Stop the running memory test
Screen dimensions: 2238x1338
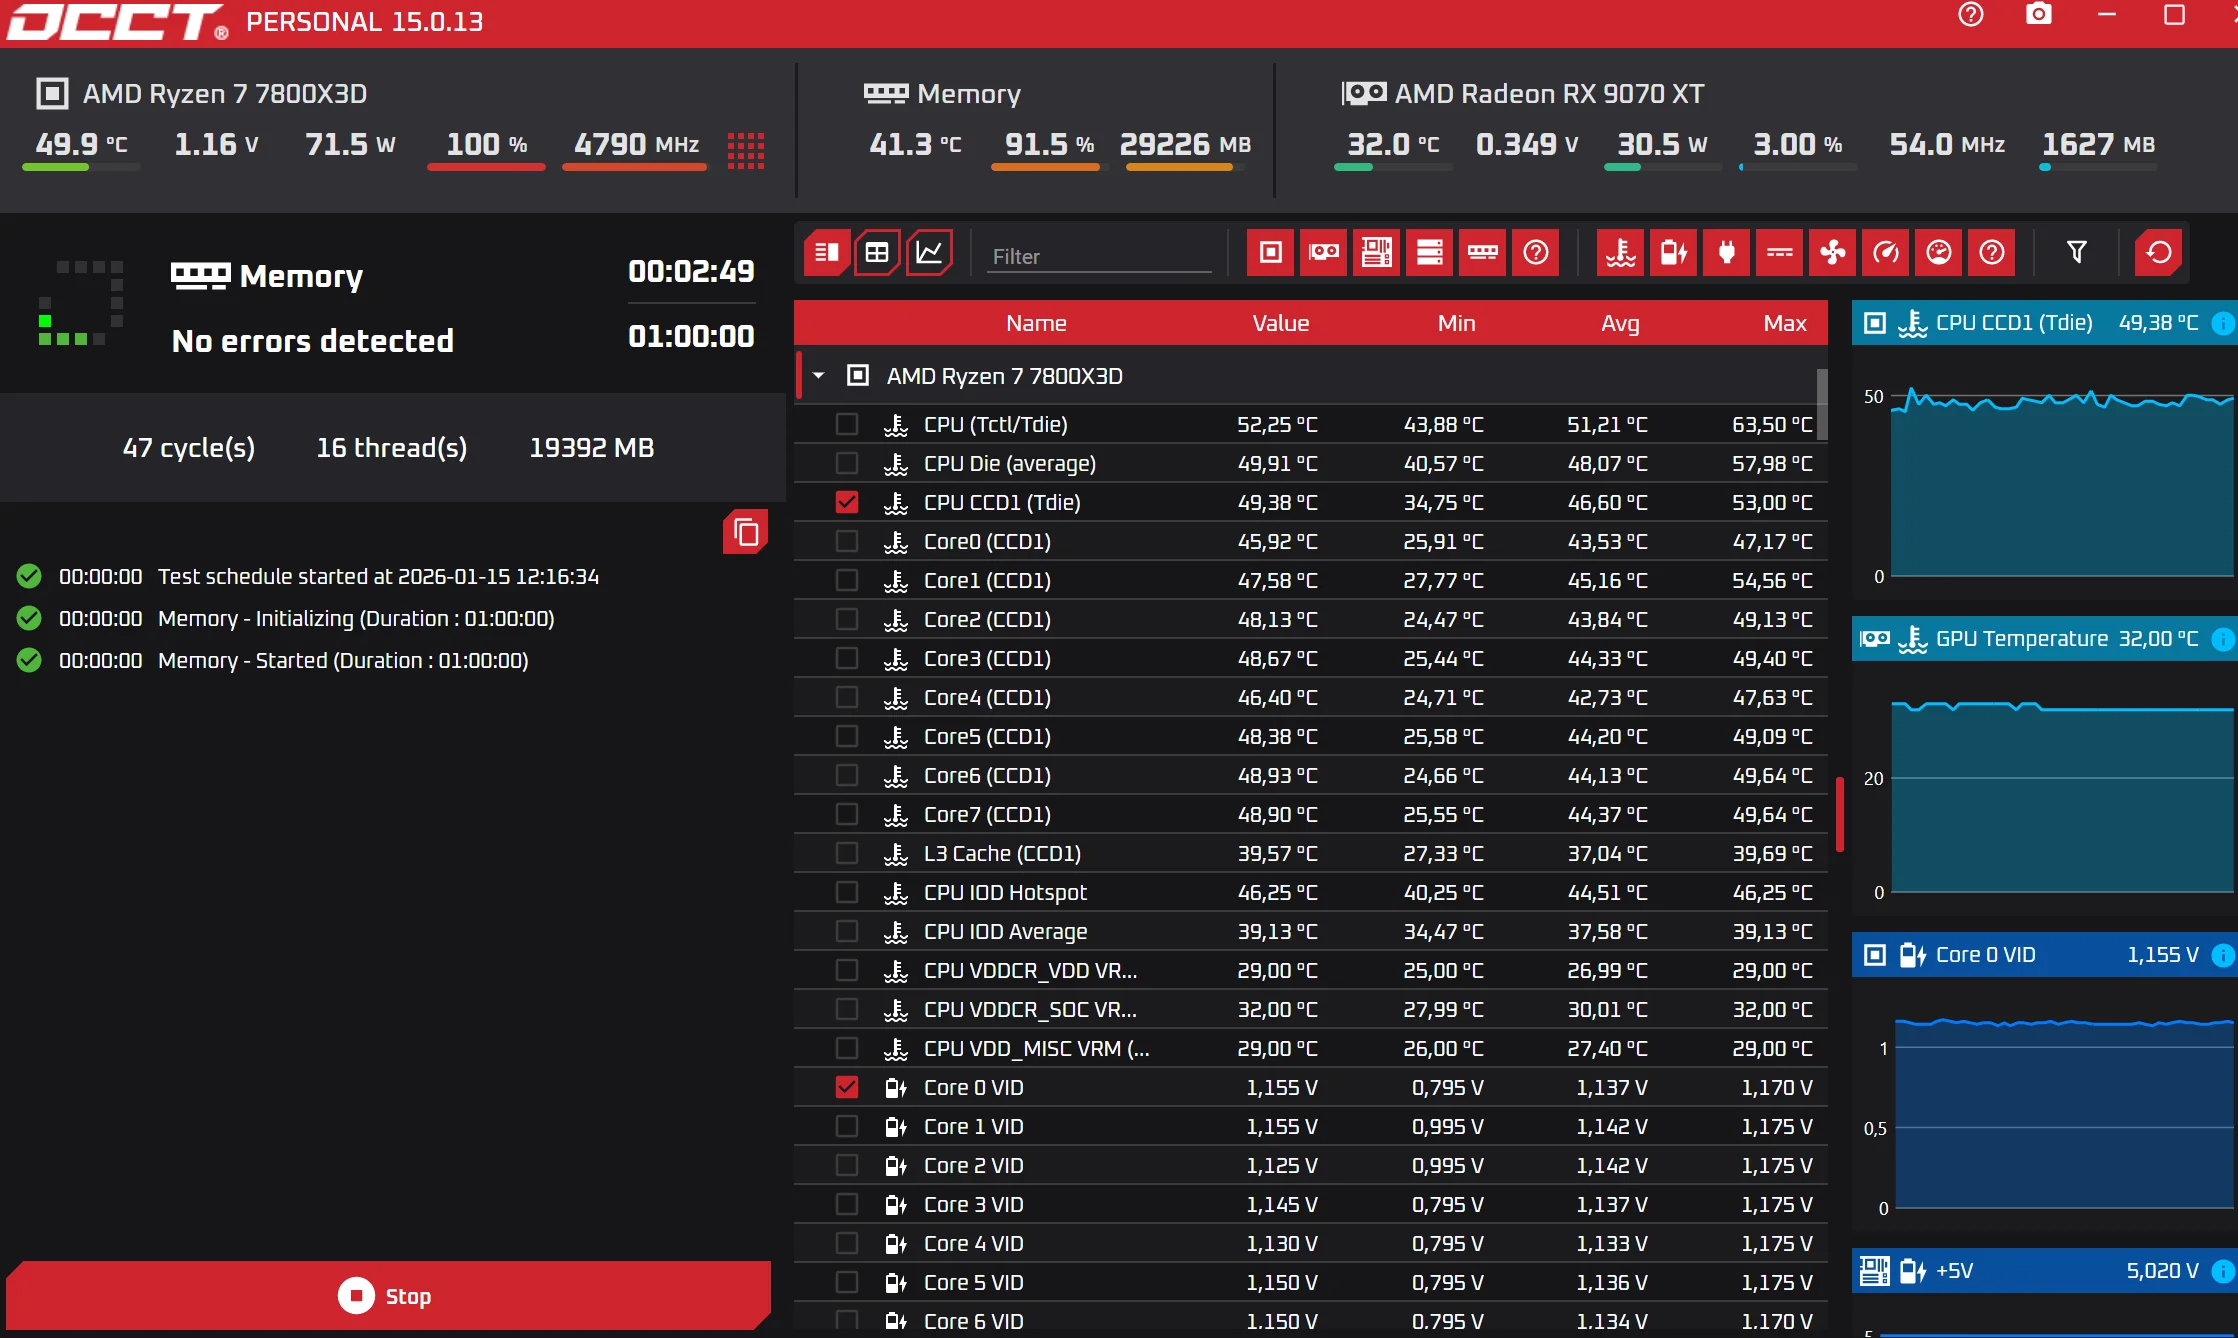(387, 1296)
